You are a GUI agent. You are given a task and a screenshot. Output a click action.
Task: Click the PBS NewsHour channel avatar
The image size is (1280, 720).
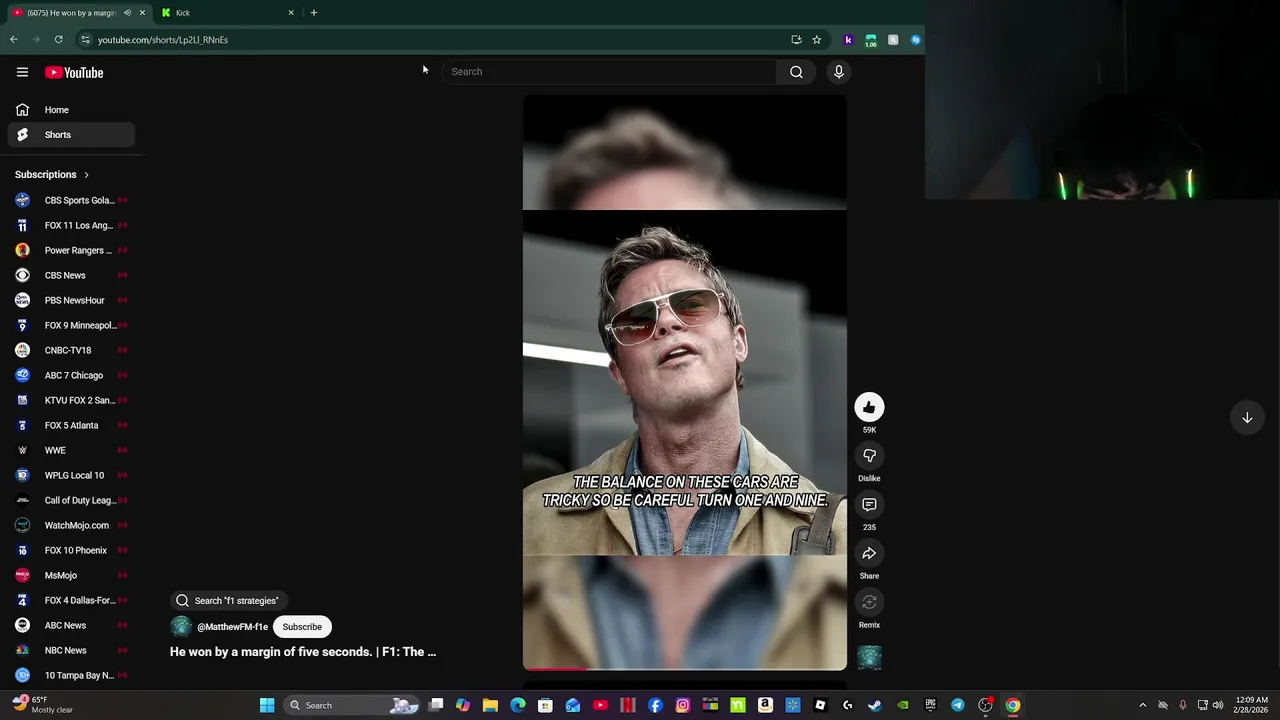pos(22,300)
